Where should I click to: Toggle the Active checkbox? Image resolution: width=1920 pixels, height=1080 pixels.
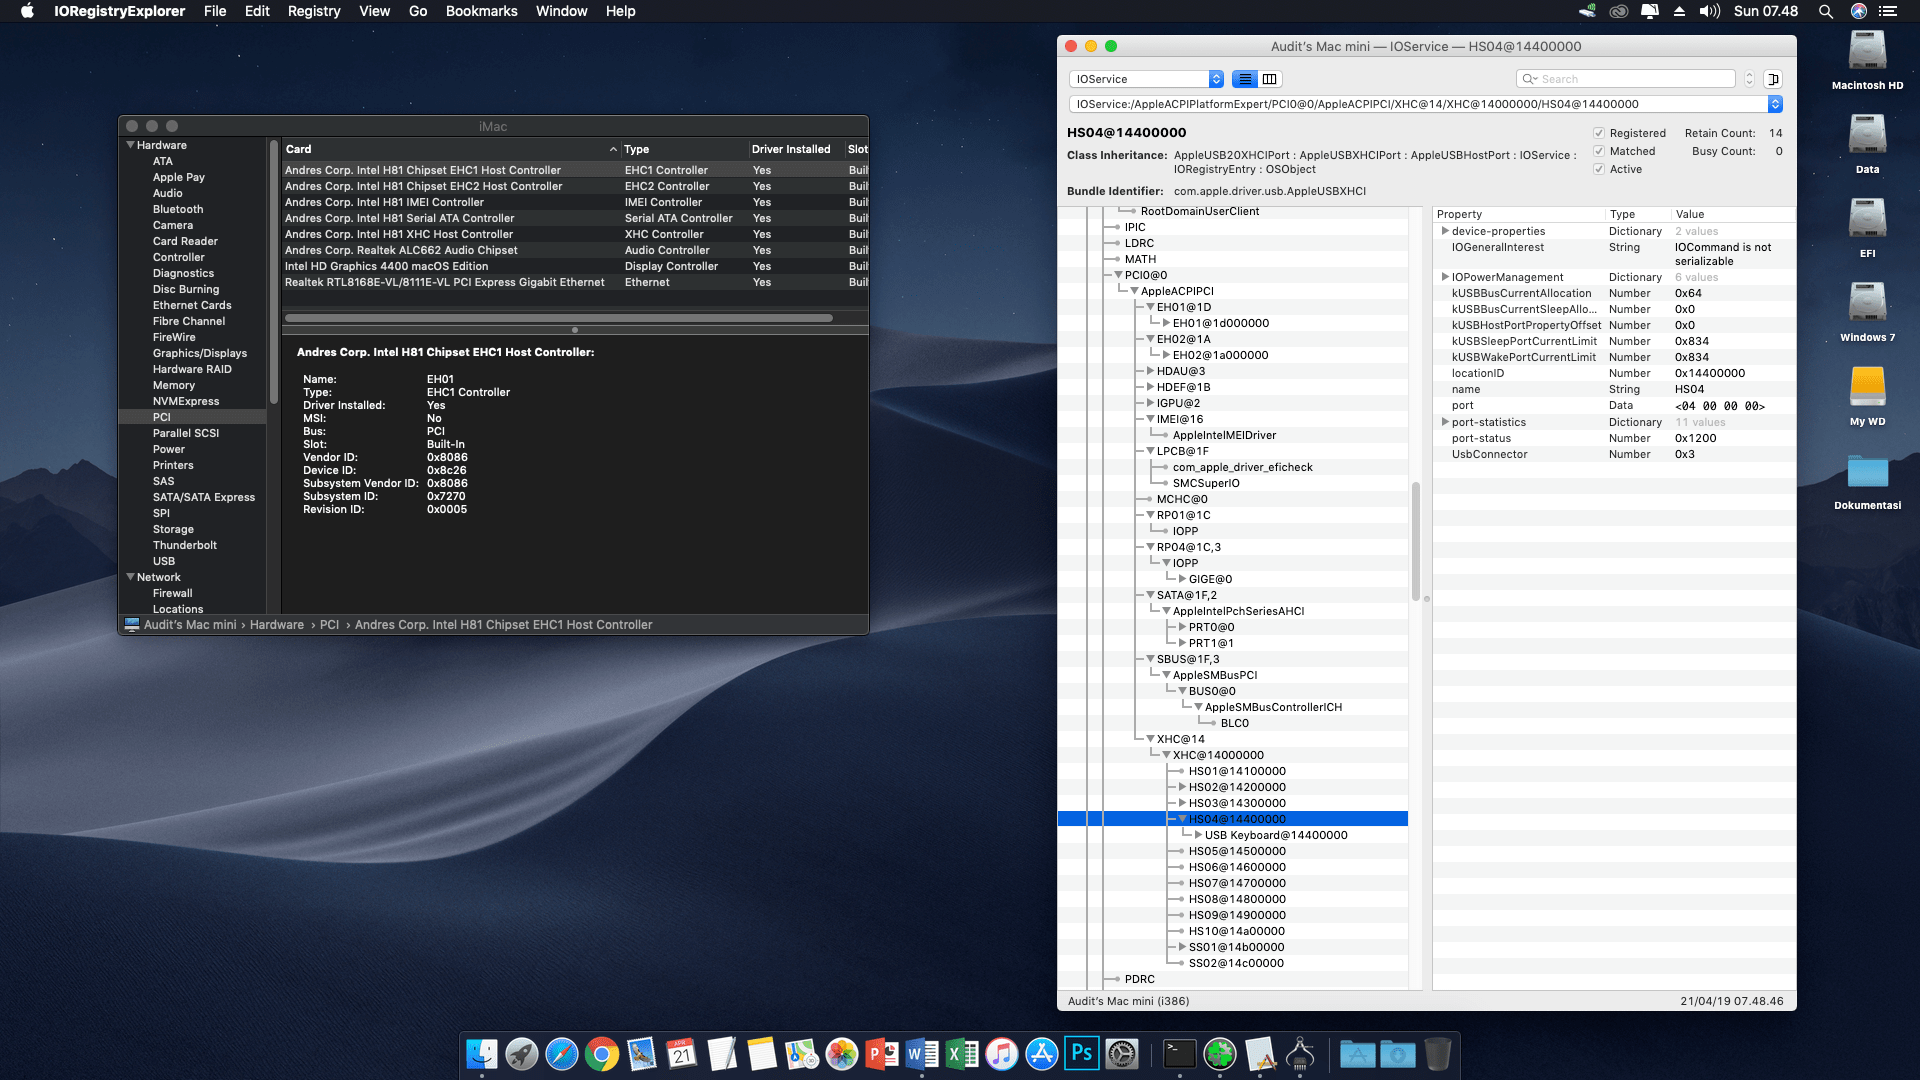tap(1599, 169)
